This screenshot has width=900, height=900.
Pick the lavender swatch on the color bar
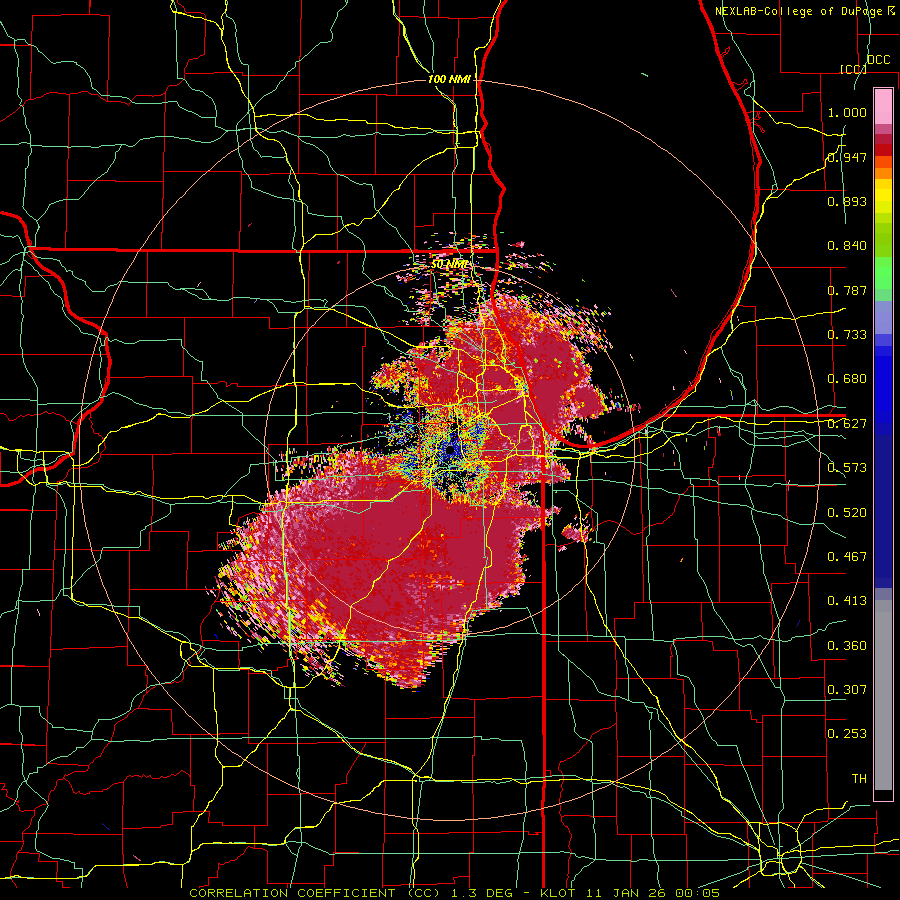pos(883,317)
